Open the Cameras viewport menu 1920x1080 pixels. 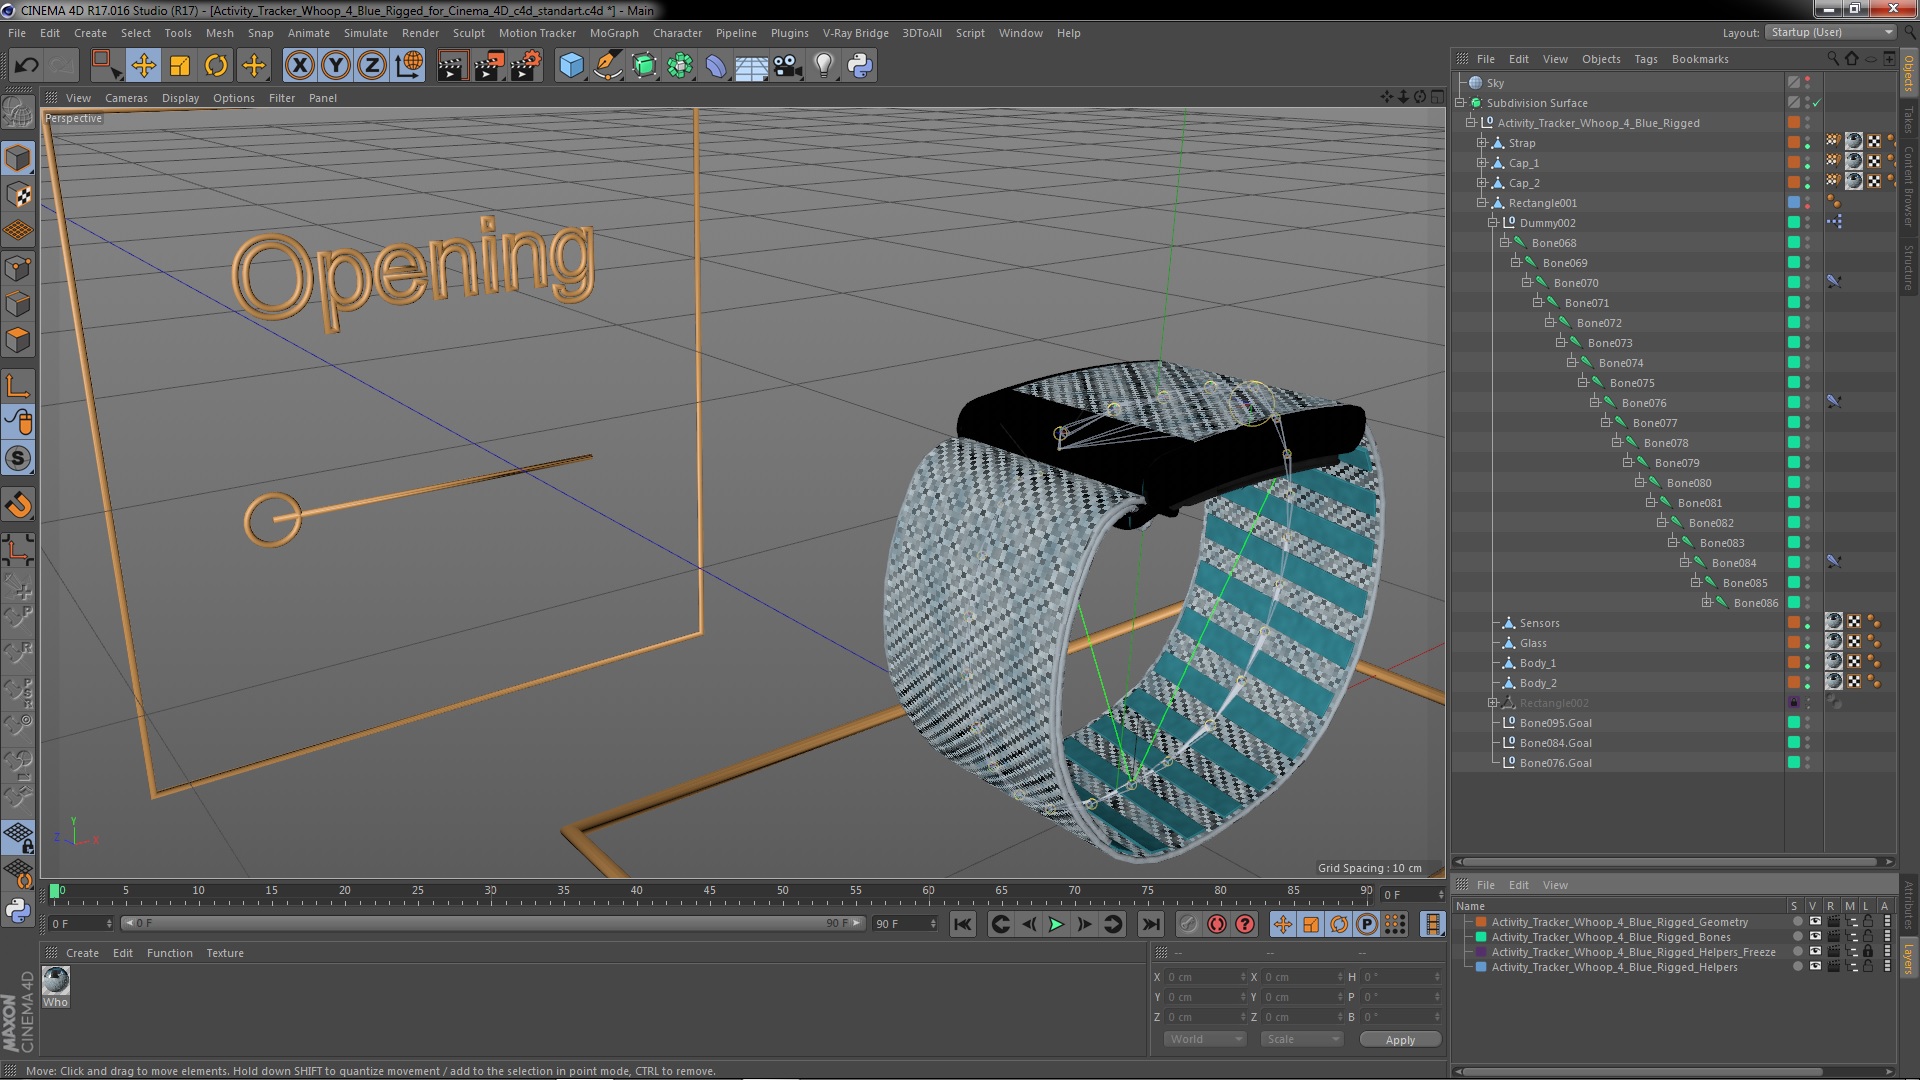click(126, 98)
